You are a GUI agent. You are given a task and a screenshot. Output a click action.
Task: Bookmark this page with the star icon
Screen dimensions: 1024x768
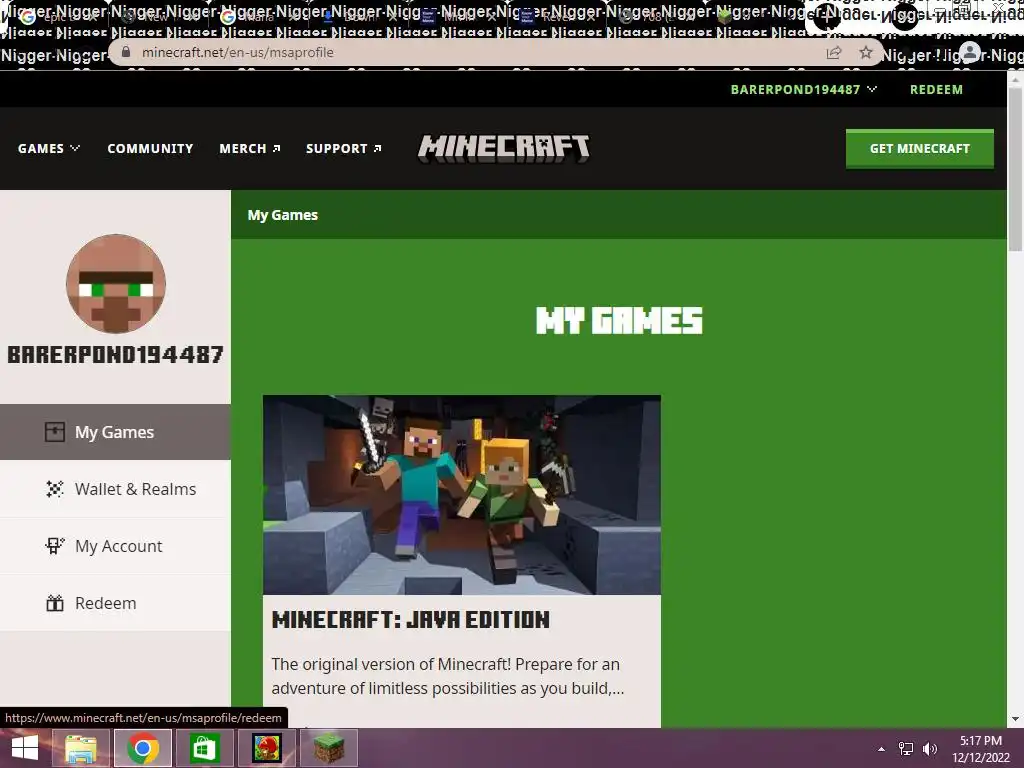866,52
